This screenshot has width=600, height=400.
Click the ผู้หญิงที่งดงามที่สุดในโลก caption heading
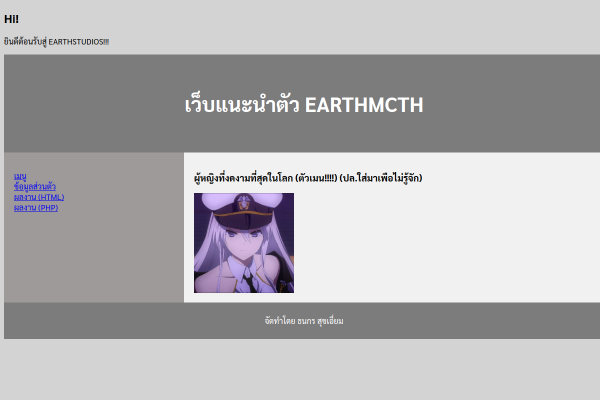pos(308,178)
